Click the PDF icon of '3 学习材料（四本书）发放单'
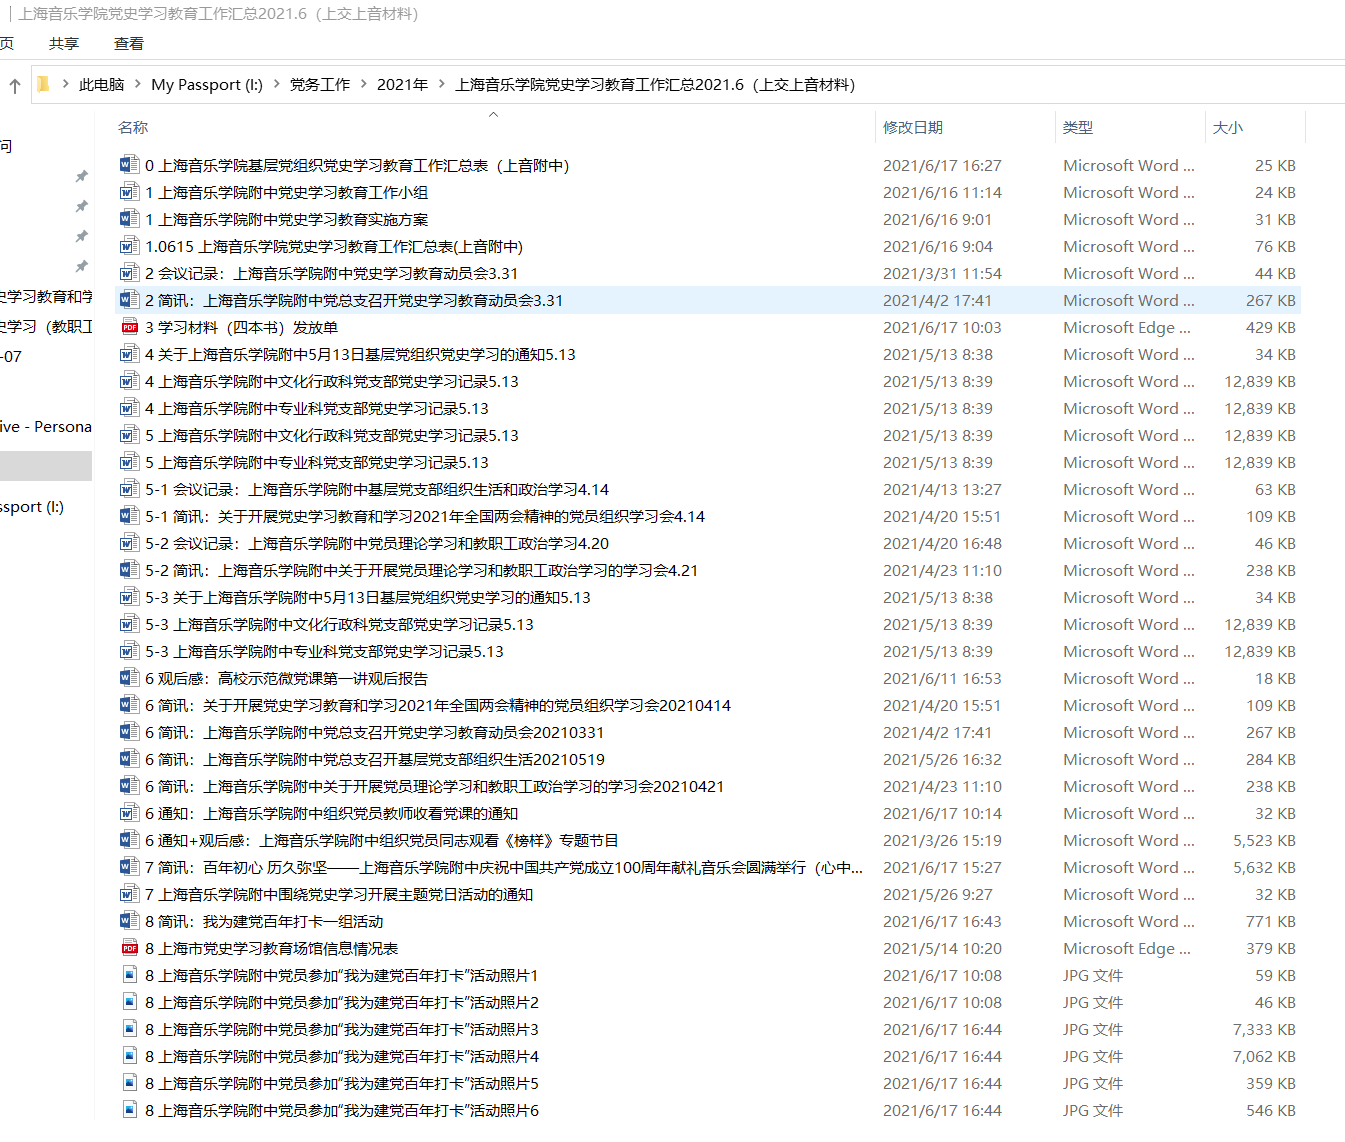The width and height of the screenshot is (1345, 1142). point(129,327)
